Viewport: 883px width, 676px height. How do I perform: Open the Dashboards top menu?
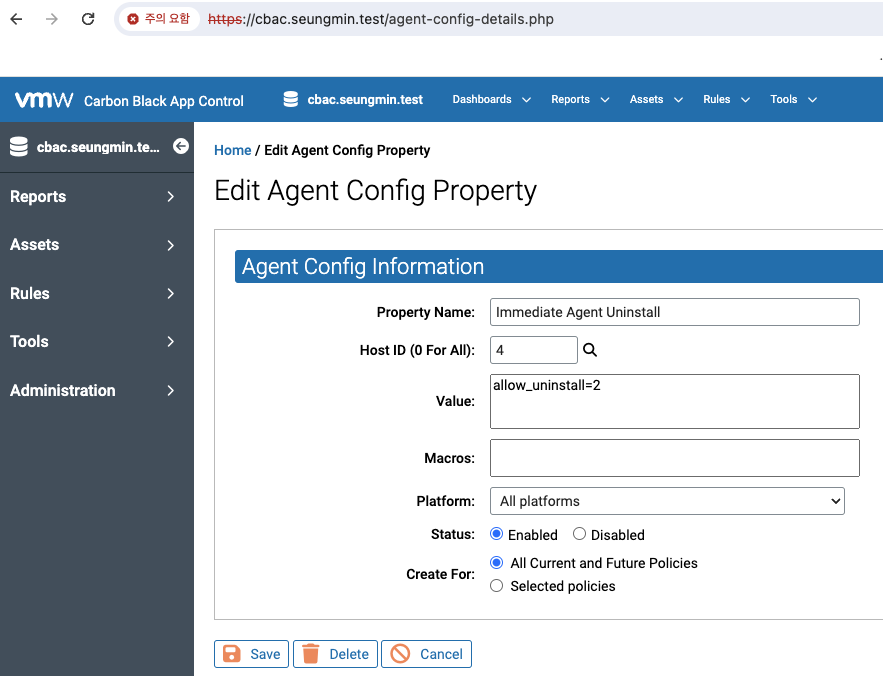(x=492, y=100)
